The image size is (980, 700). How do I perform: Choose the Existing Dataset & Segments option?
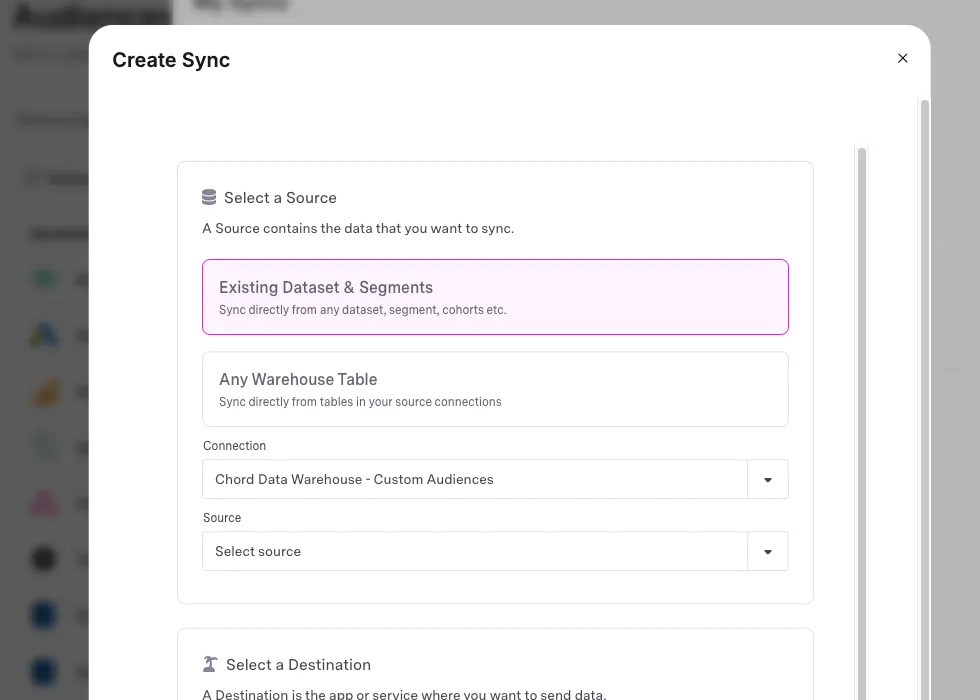pos(495,297)
